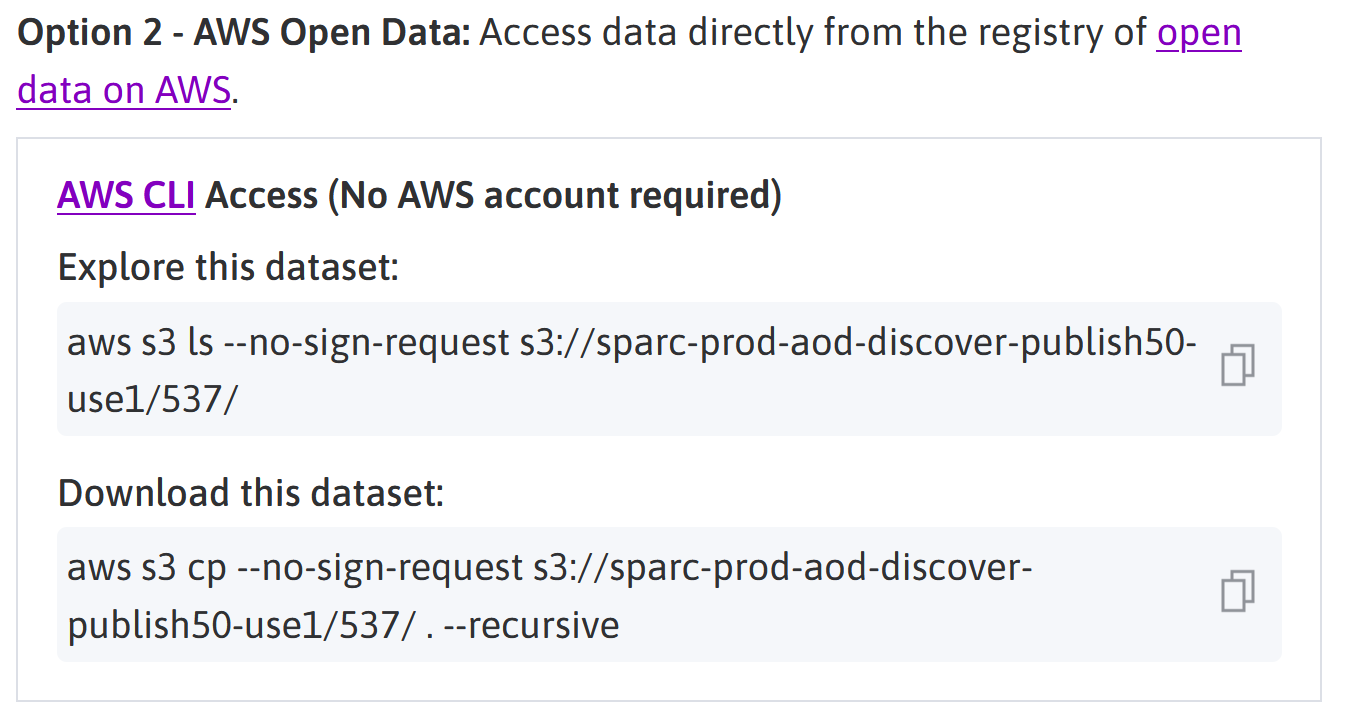Click the 'use1/537/' line of explore command
1347x720 pixels.
click(x=152, y=400)
